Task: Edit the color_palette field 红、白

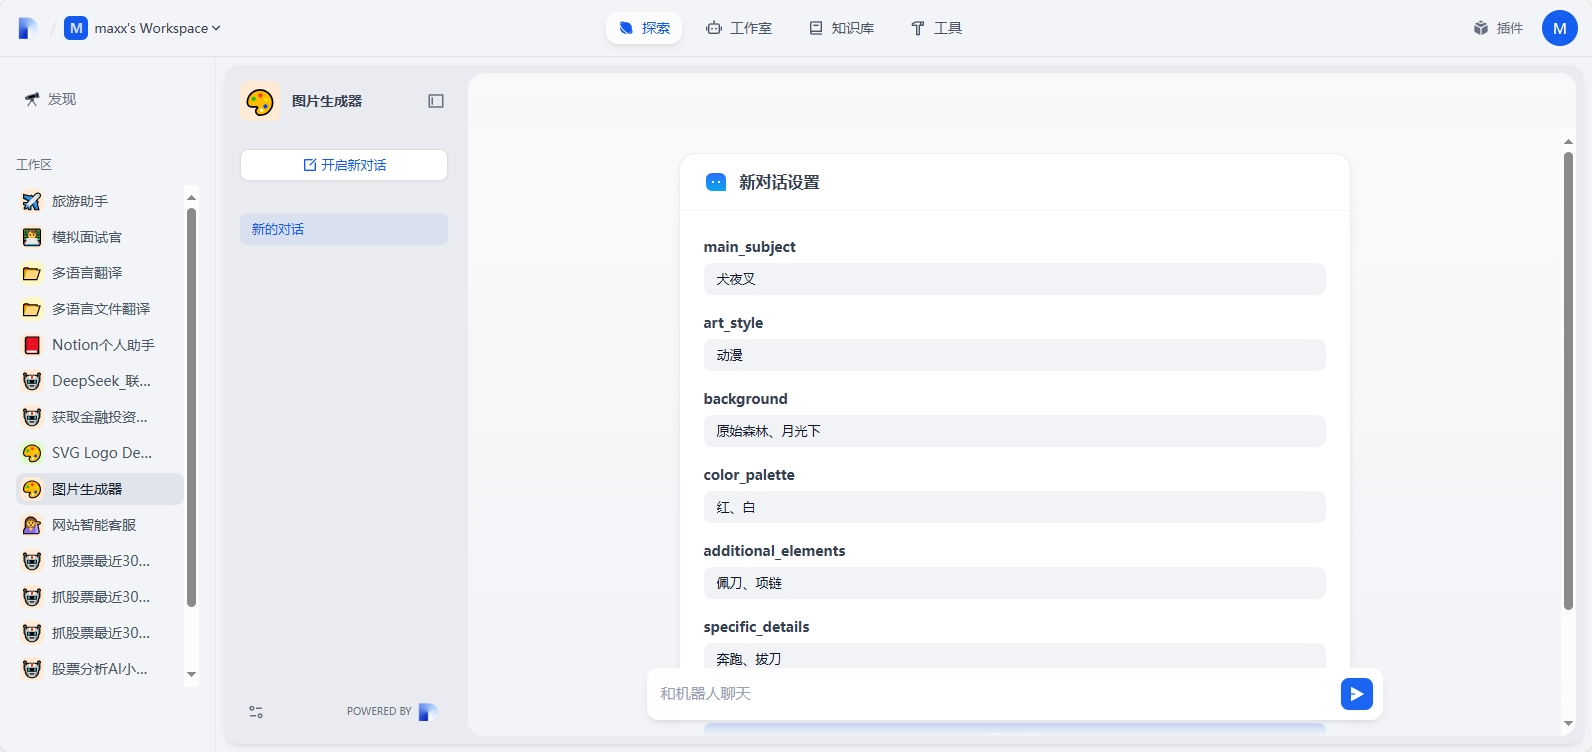Action: [1014, 507]
